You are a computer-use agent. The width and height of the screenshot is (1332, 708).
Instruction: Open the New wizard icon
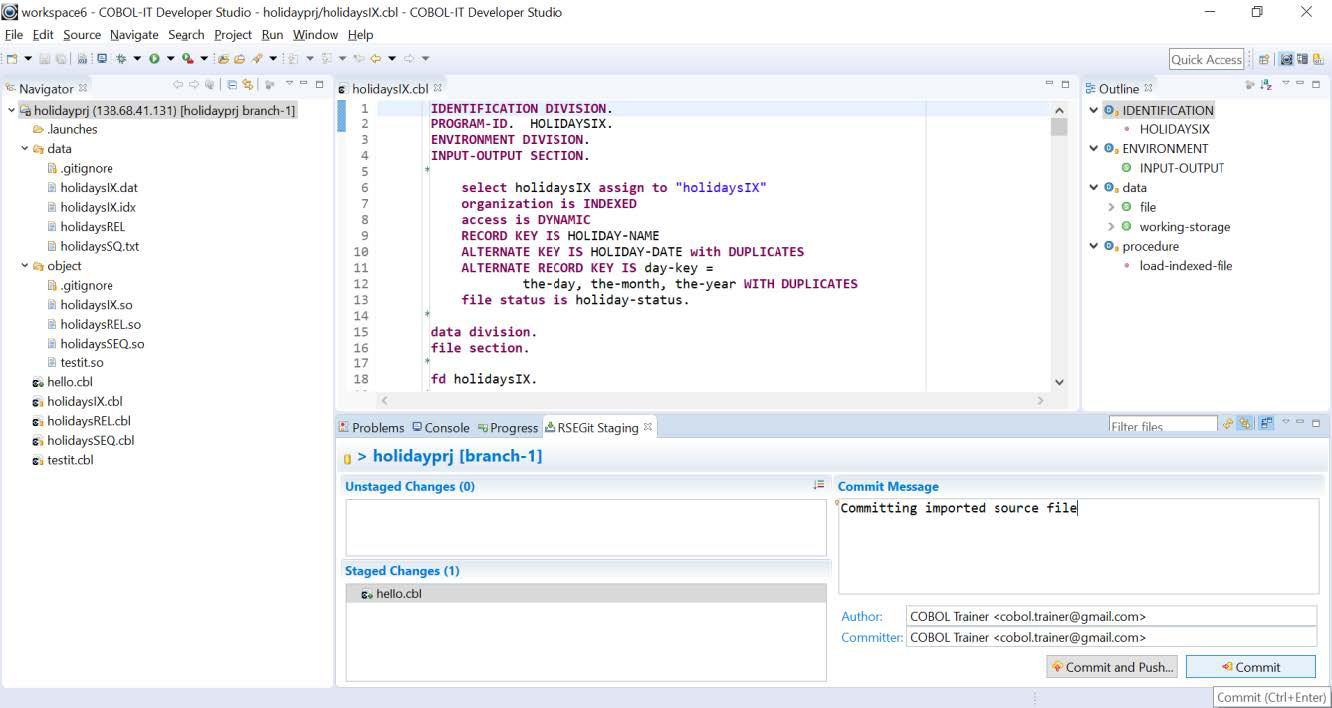14,58
